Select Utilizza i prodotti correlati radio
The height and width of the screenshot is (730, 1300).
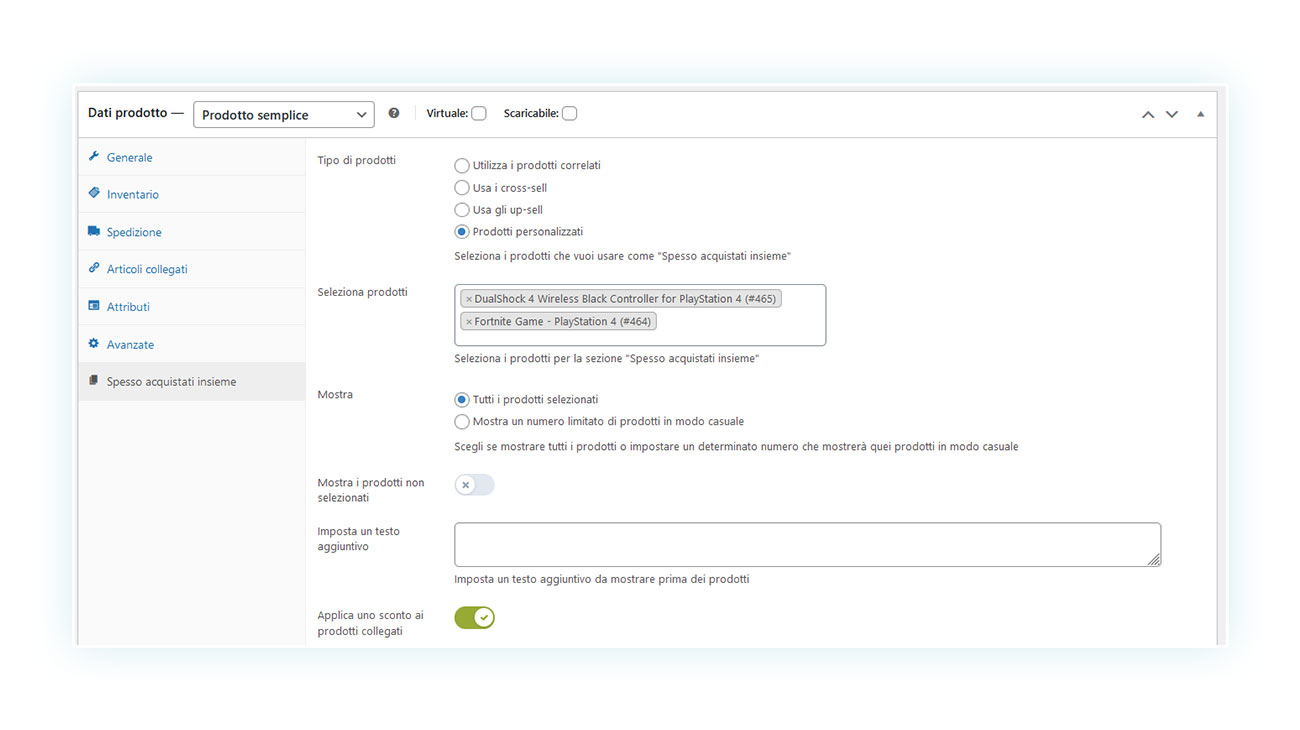462,166
